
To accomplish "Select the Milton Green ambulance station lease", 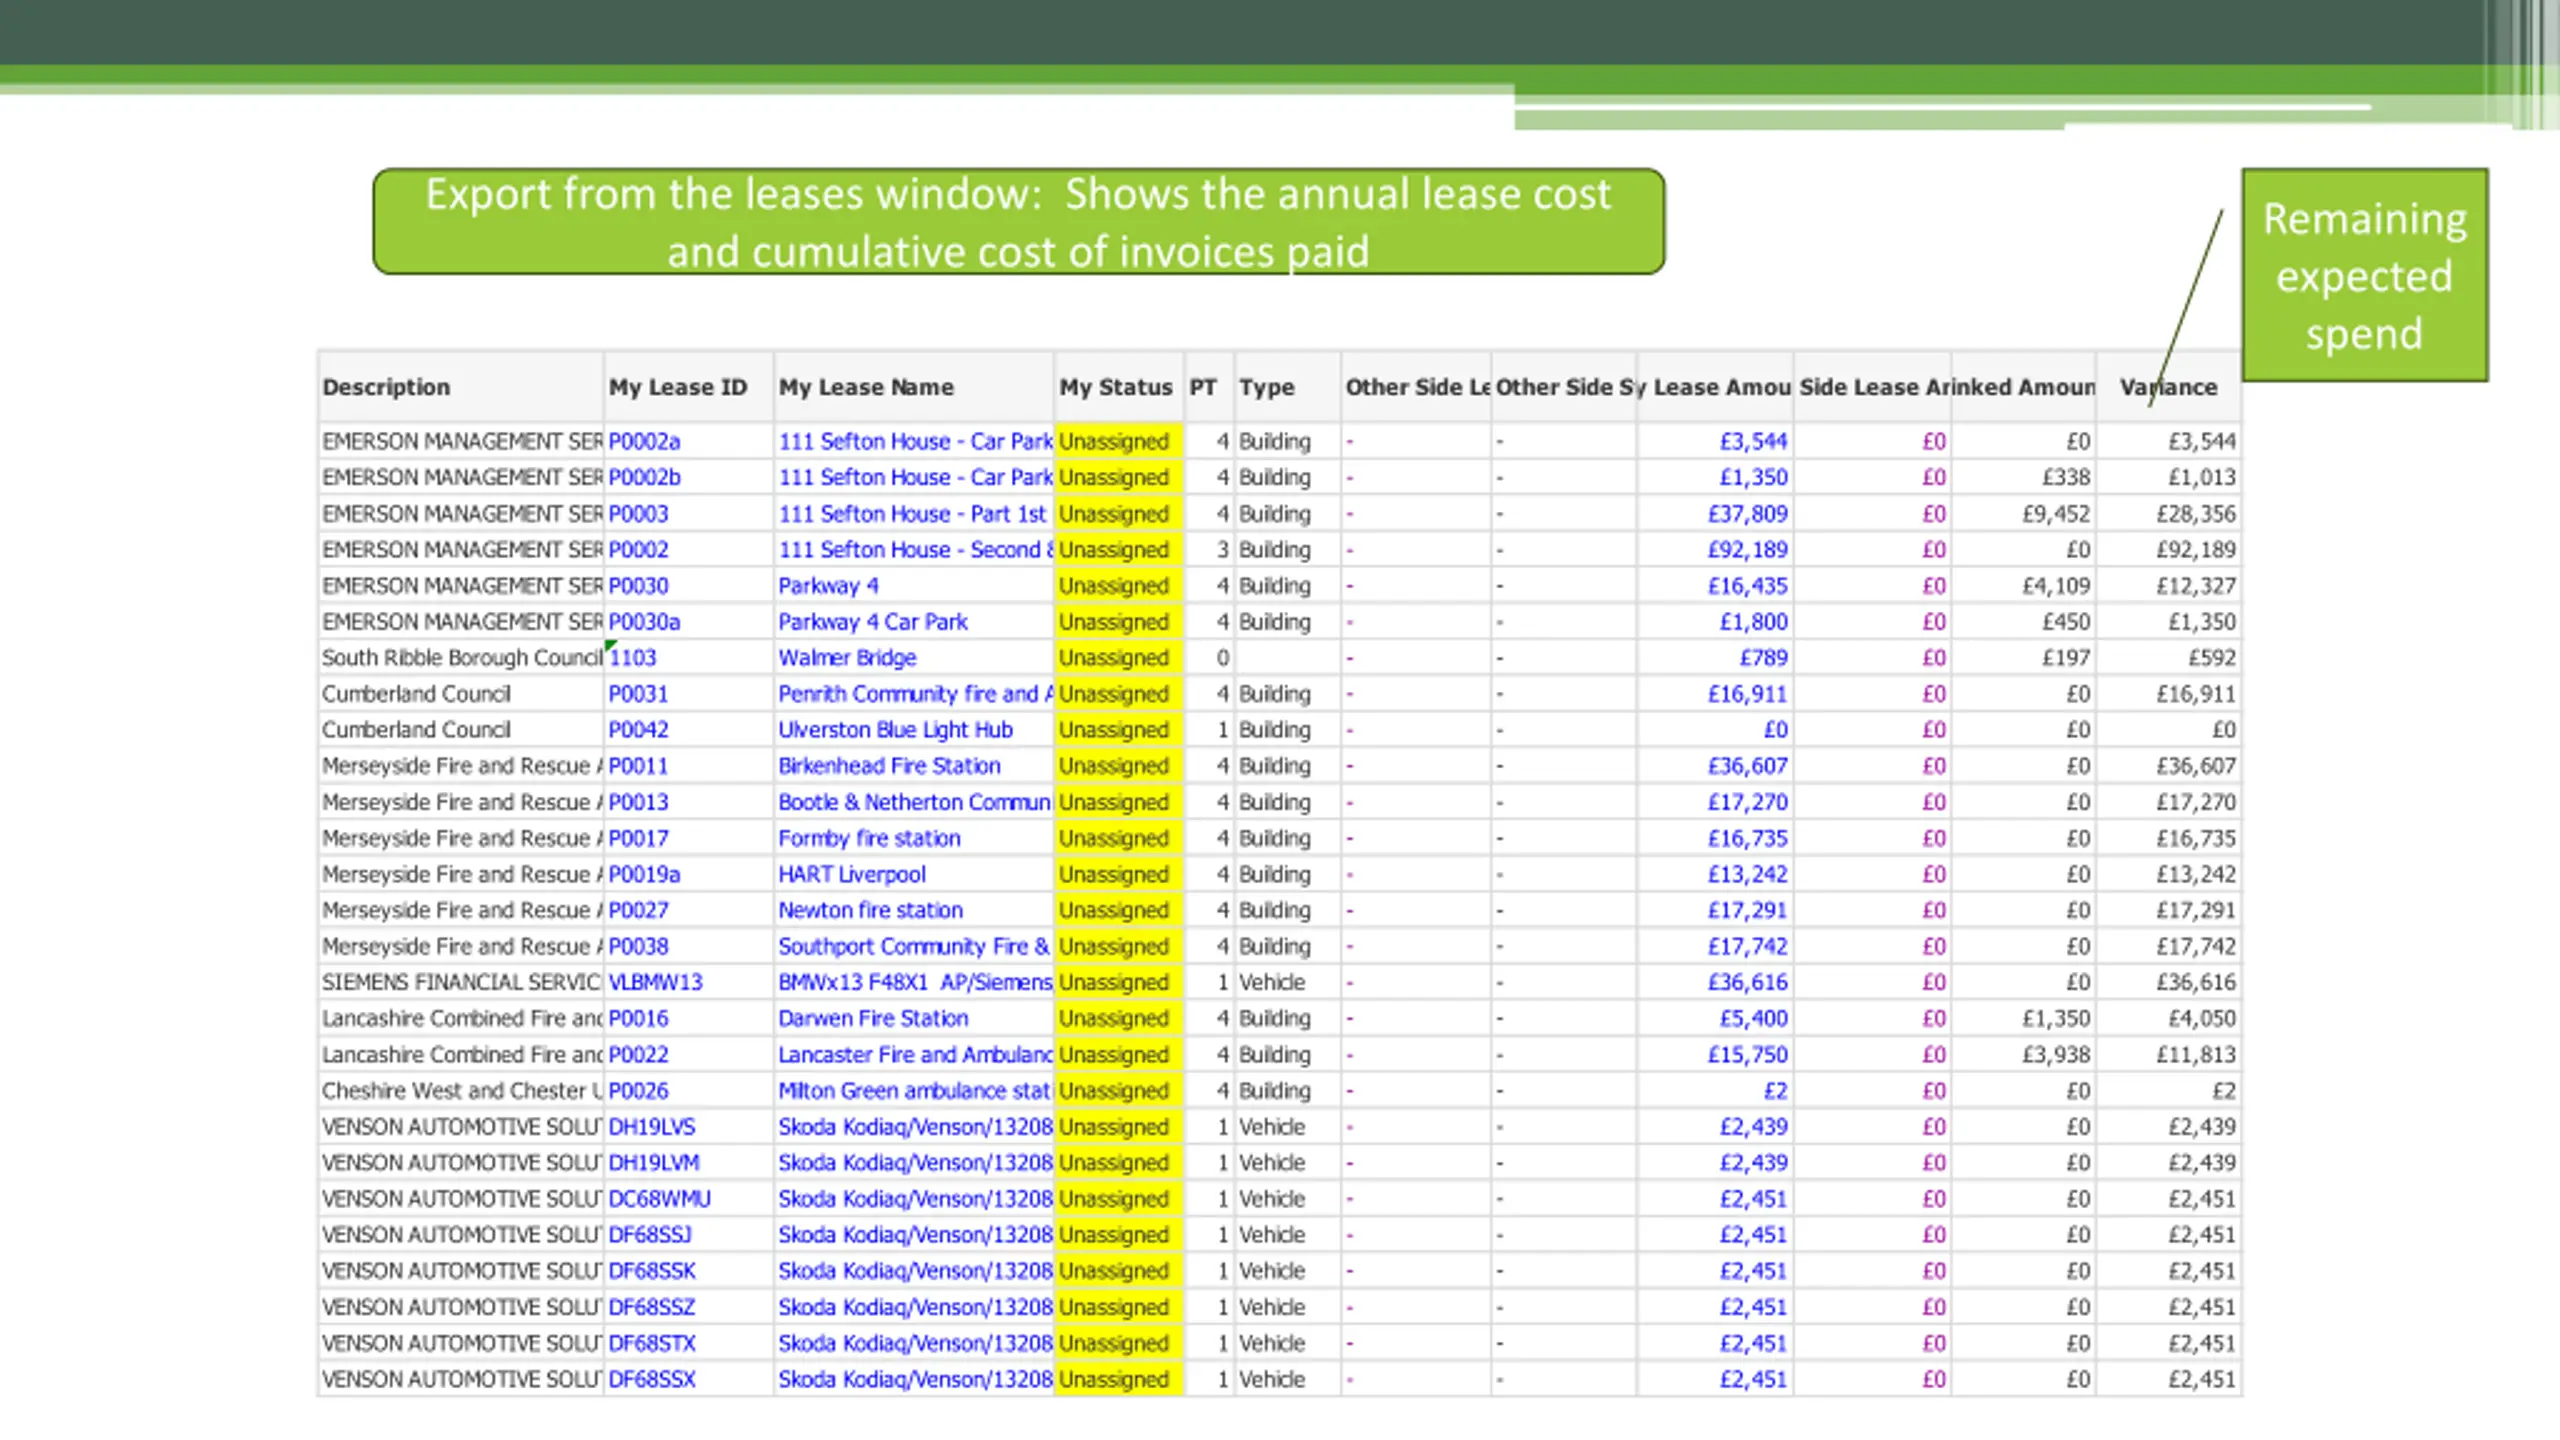I will pyautogui.click(x=914, y=1090).
